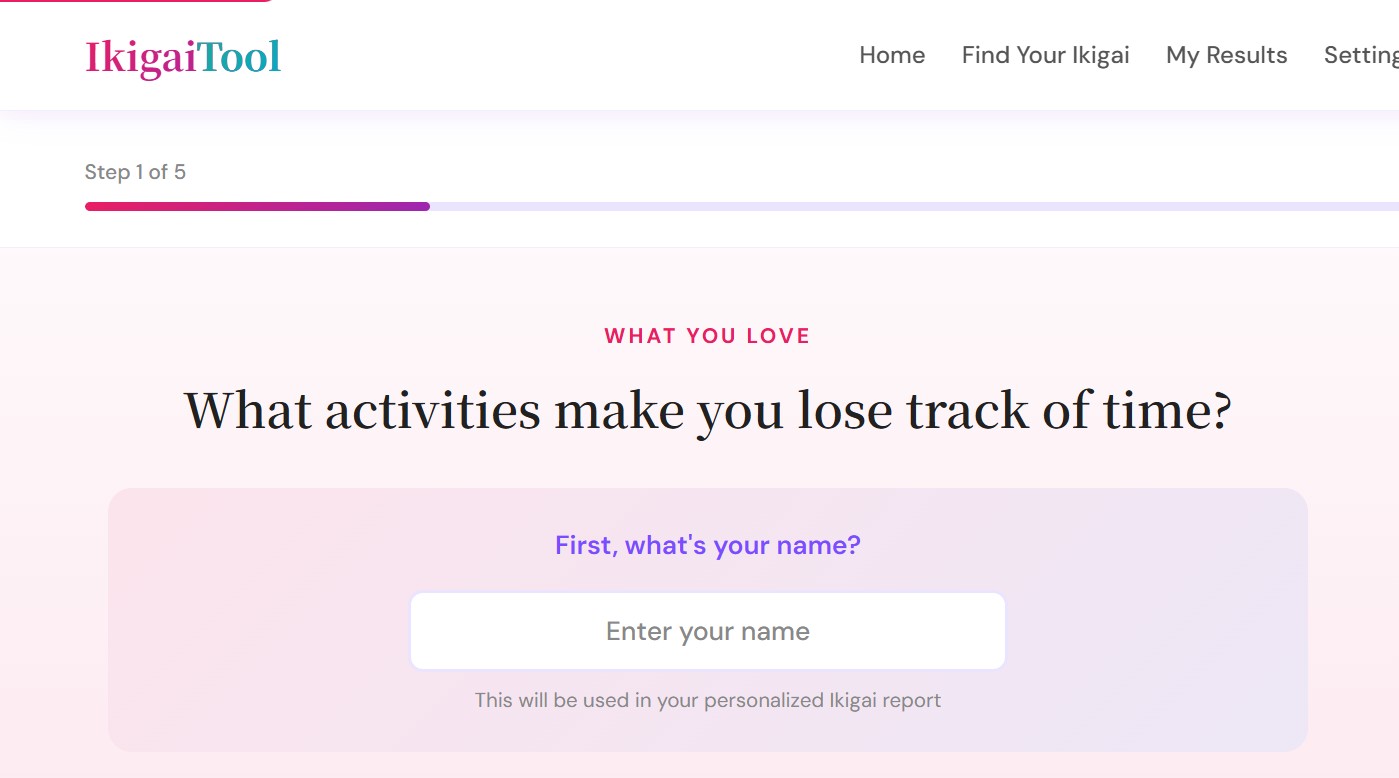Screen dimensions: 1399x778
Task: Click the Step 1 of 5 label
Action: click(x=135, y=172)
